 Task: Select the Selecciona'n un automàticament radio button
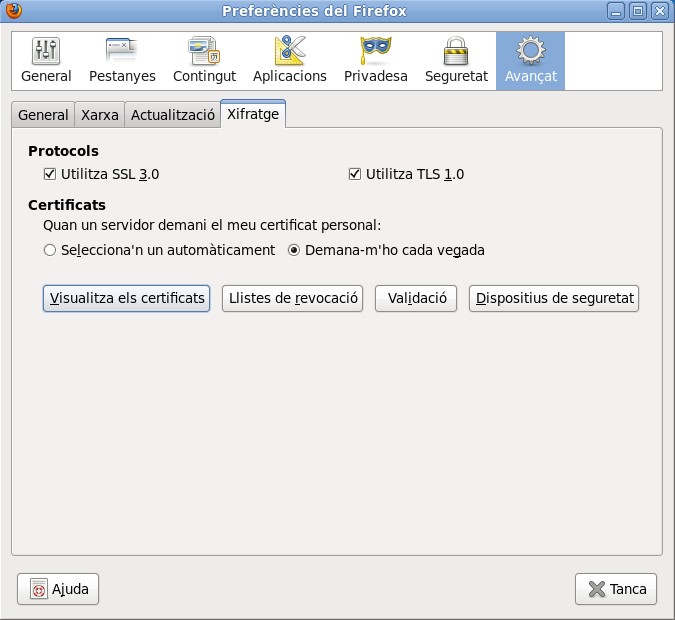tap(50, 250)
